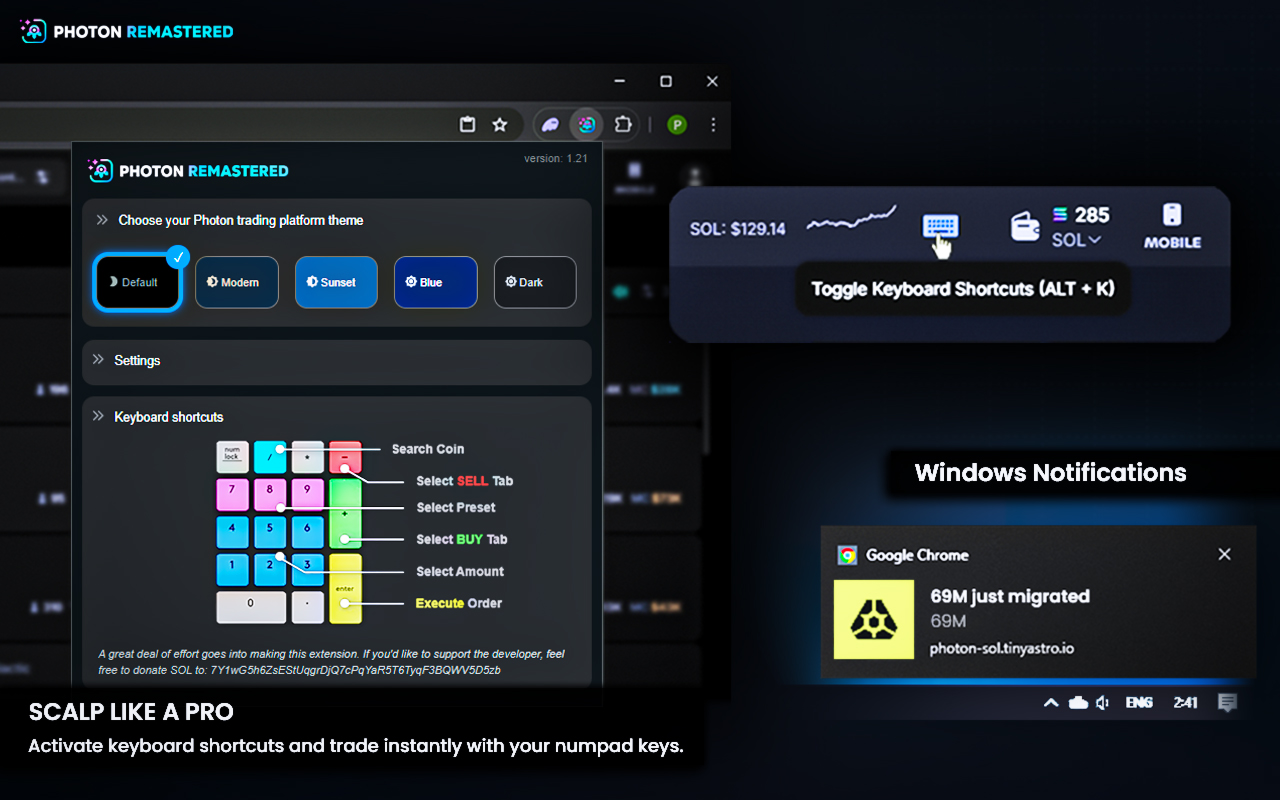Click the yellow enter key to Execute Order

point(345,589)
